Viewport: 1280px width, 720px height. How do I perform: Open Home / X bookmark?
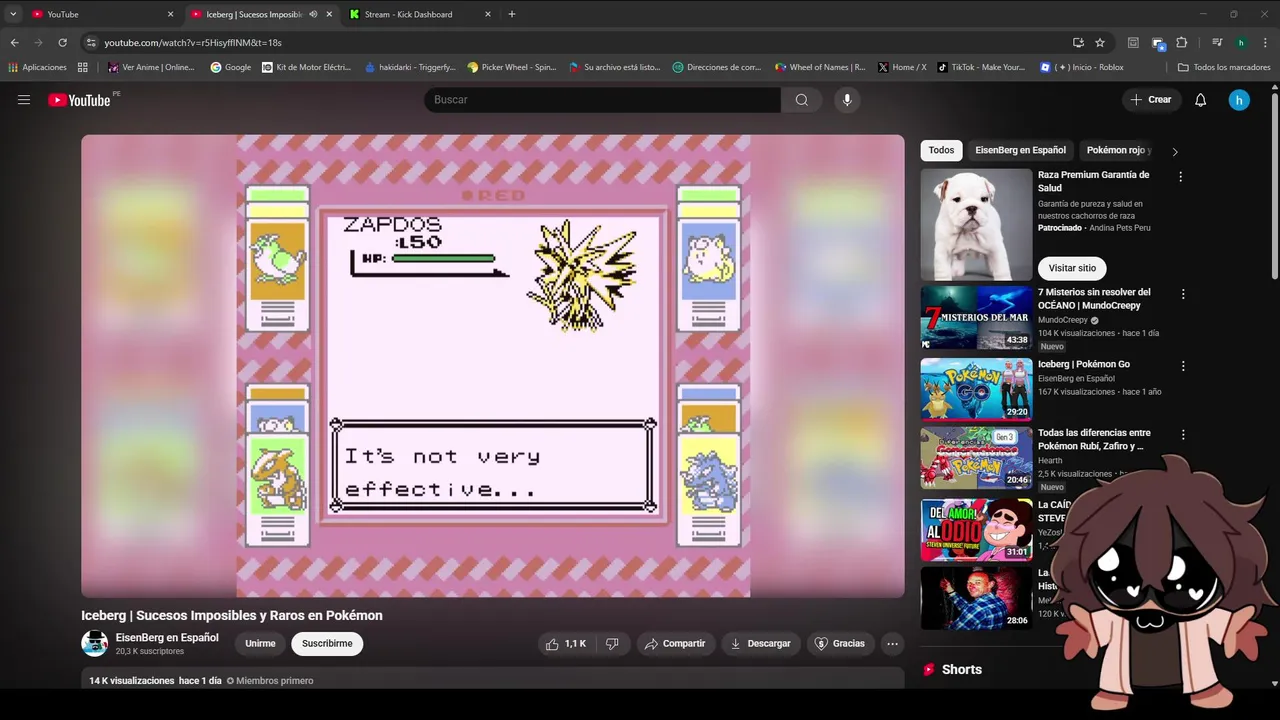(x=902, y=67)
